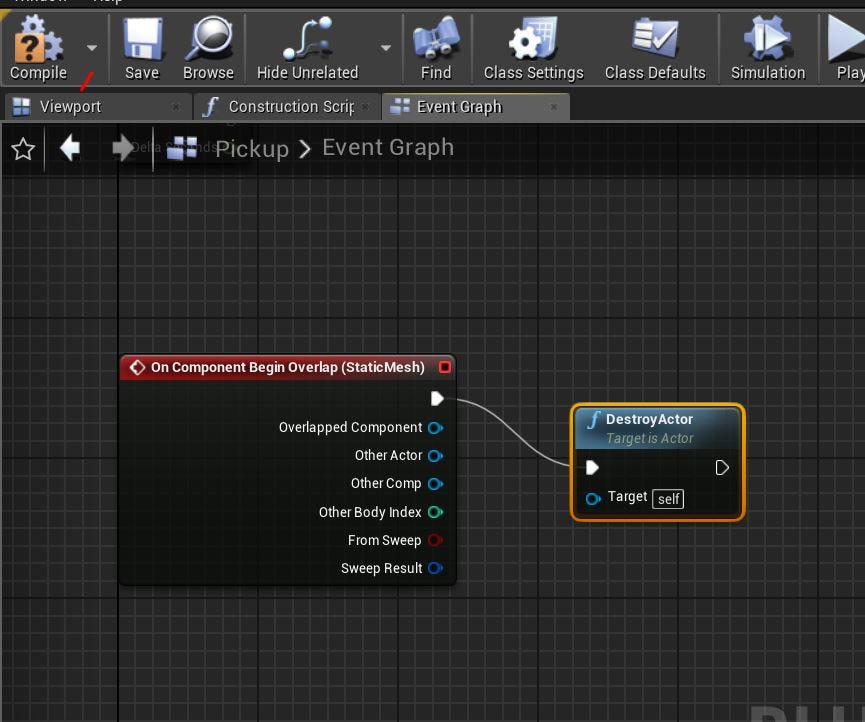Click the From Sweep boolean pin

435,540
